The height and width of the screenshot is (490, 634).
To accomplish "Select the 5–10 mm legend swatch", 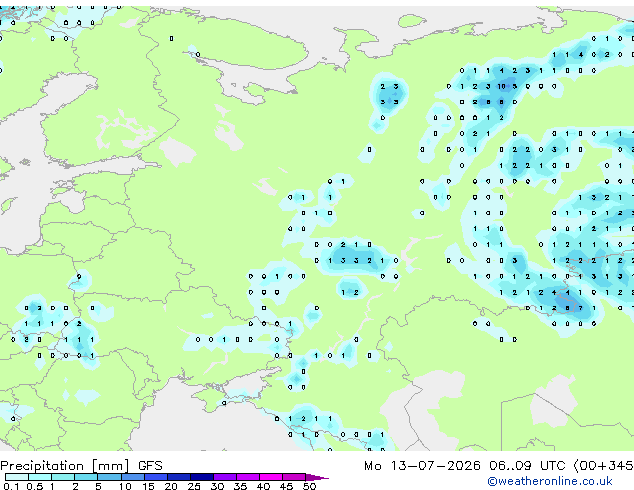I will (x=109, y=477).
